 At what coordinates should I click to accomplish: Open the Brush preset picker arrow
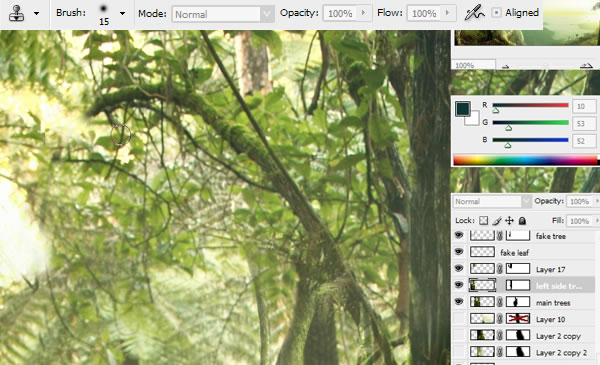click(x=122, y=13)
